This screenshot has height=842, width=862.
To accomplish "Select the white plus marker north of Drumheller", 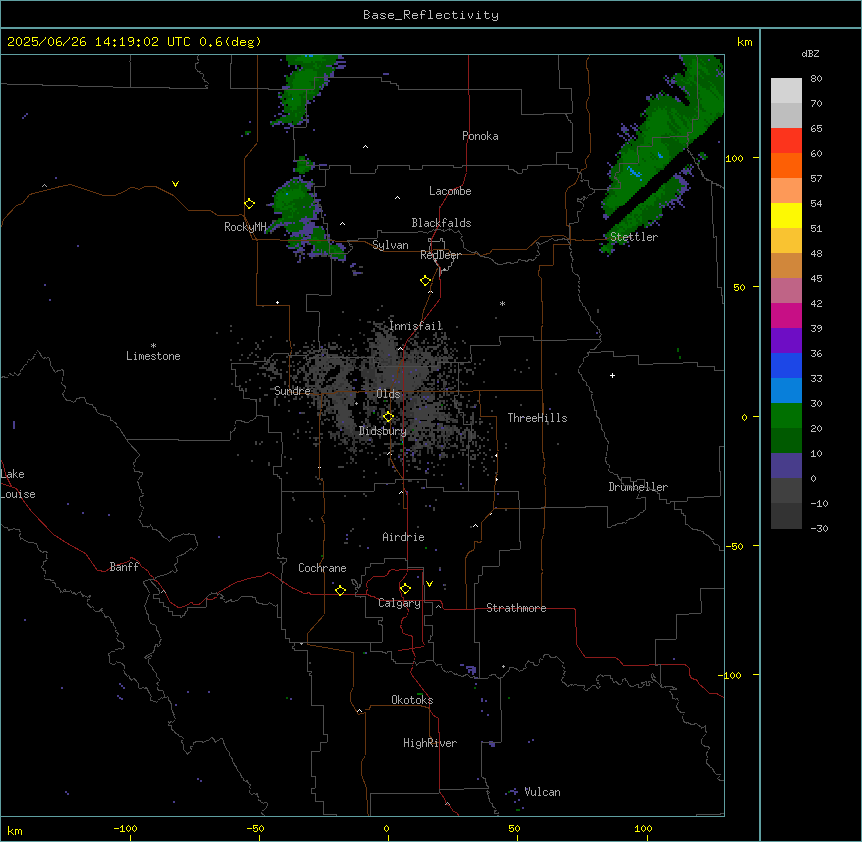I will tap(612, 375).
